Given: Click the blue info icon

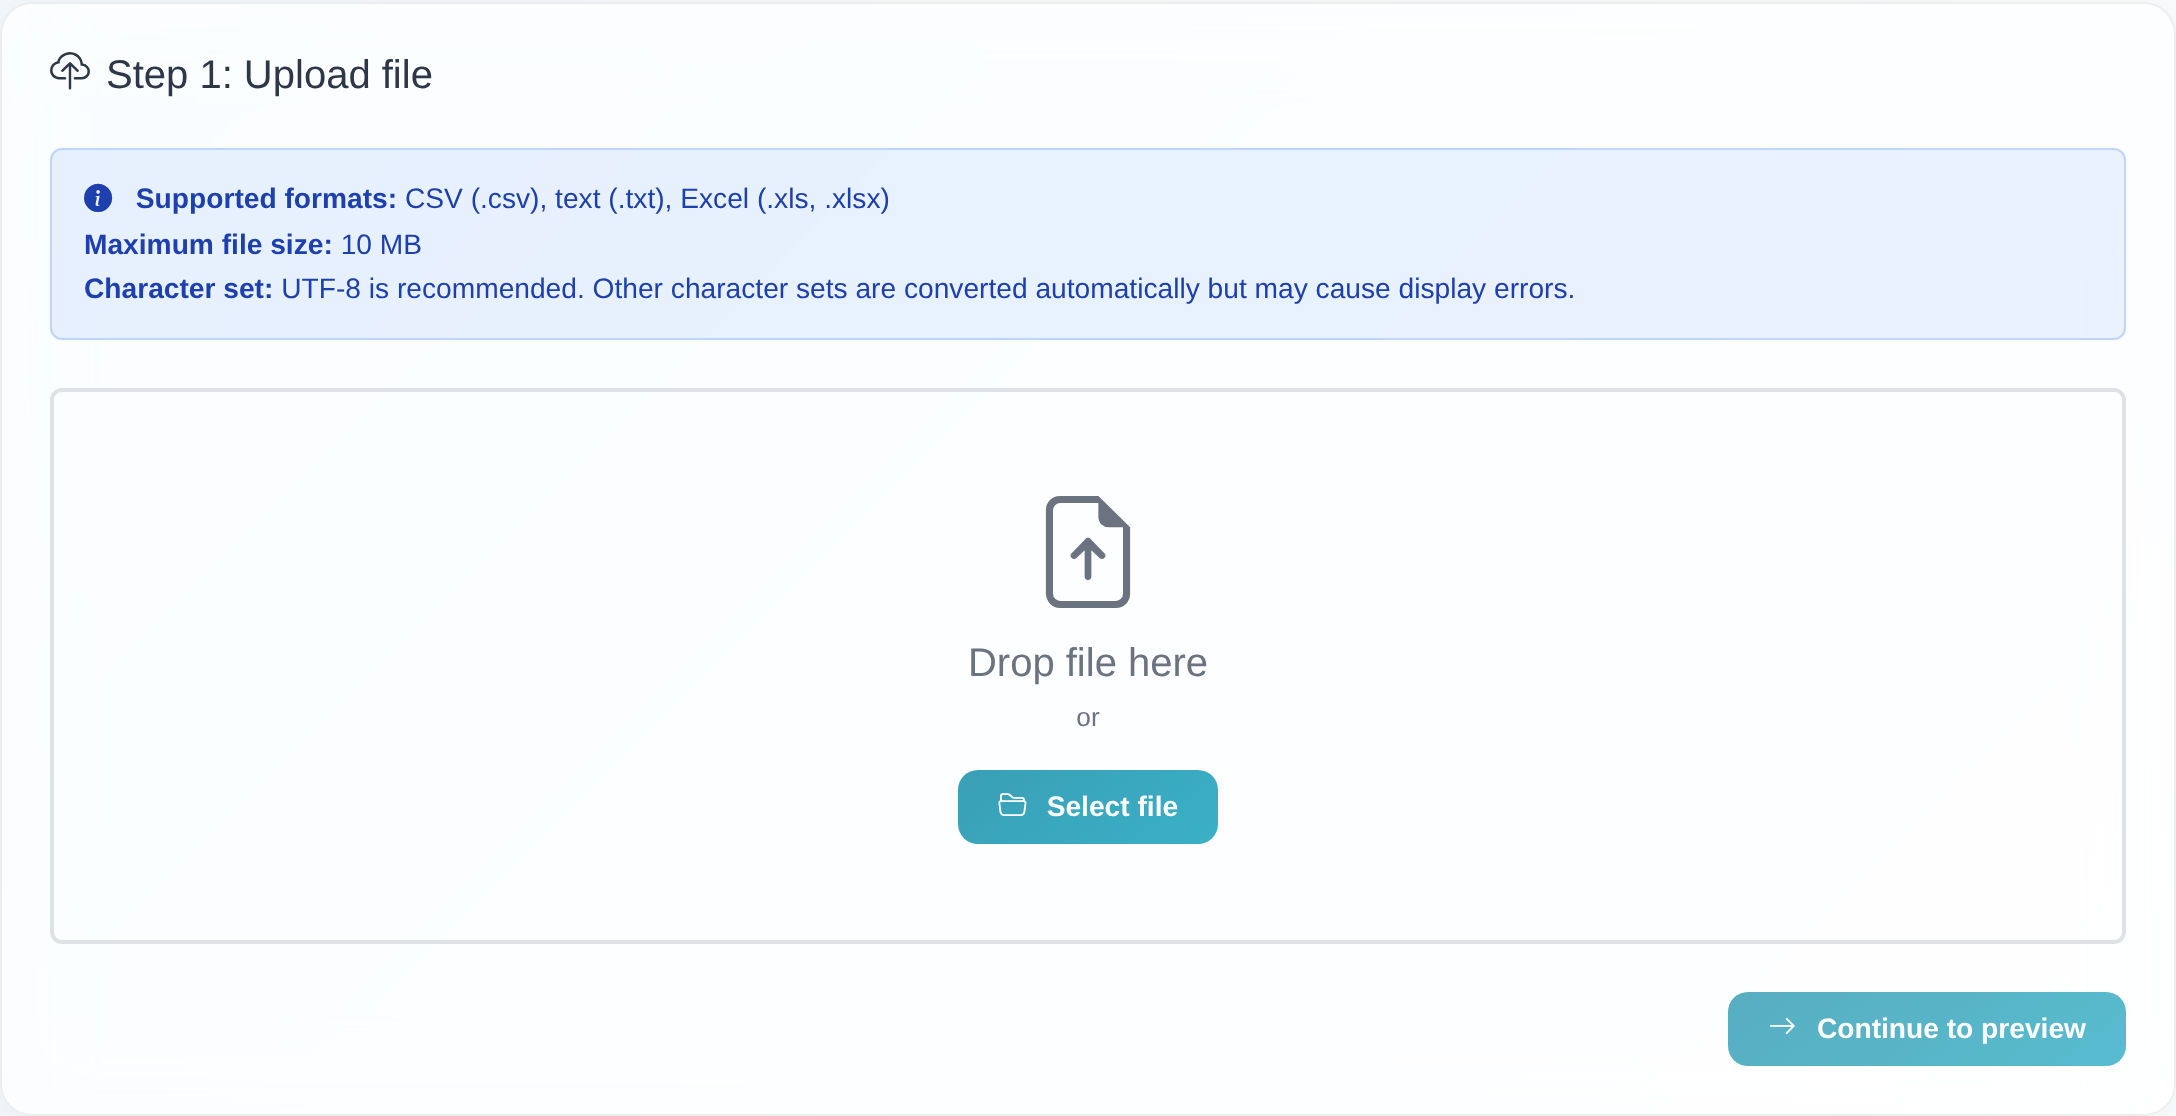Looking at the screenshot, I should click(98, 198).
